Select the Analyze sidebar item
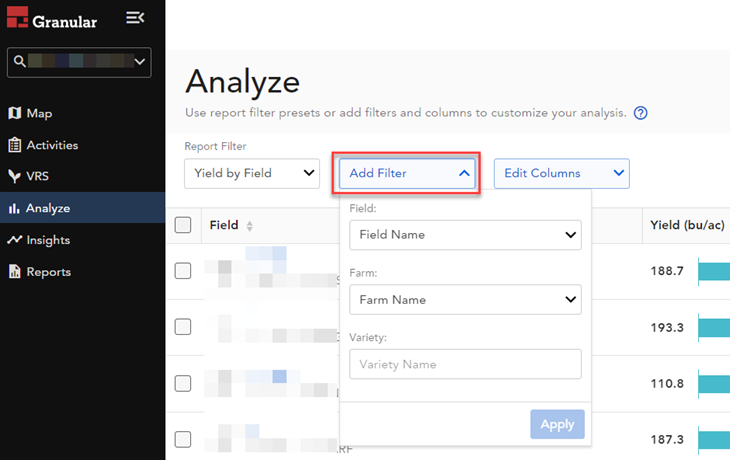This screenshot has width=730, height=460. coord(48,208)
